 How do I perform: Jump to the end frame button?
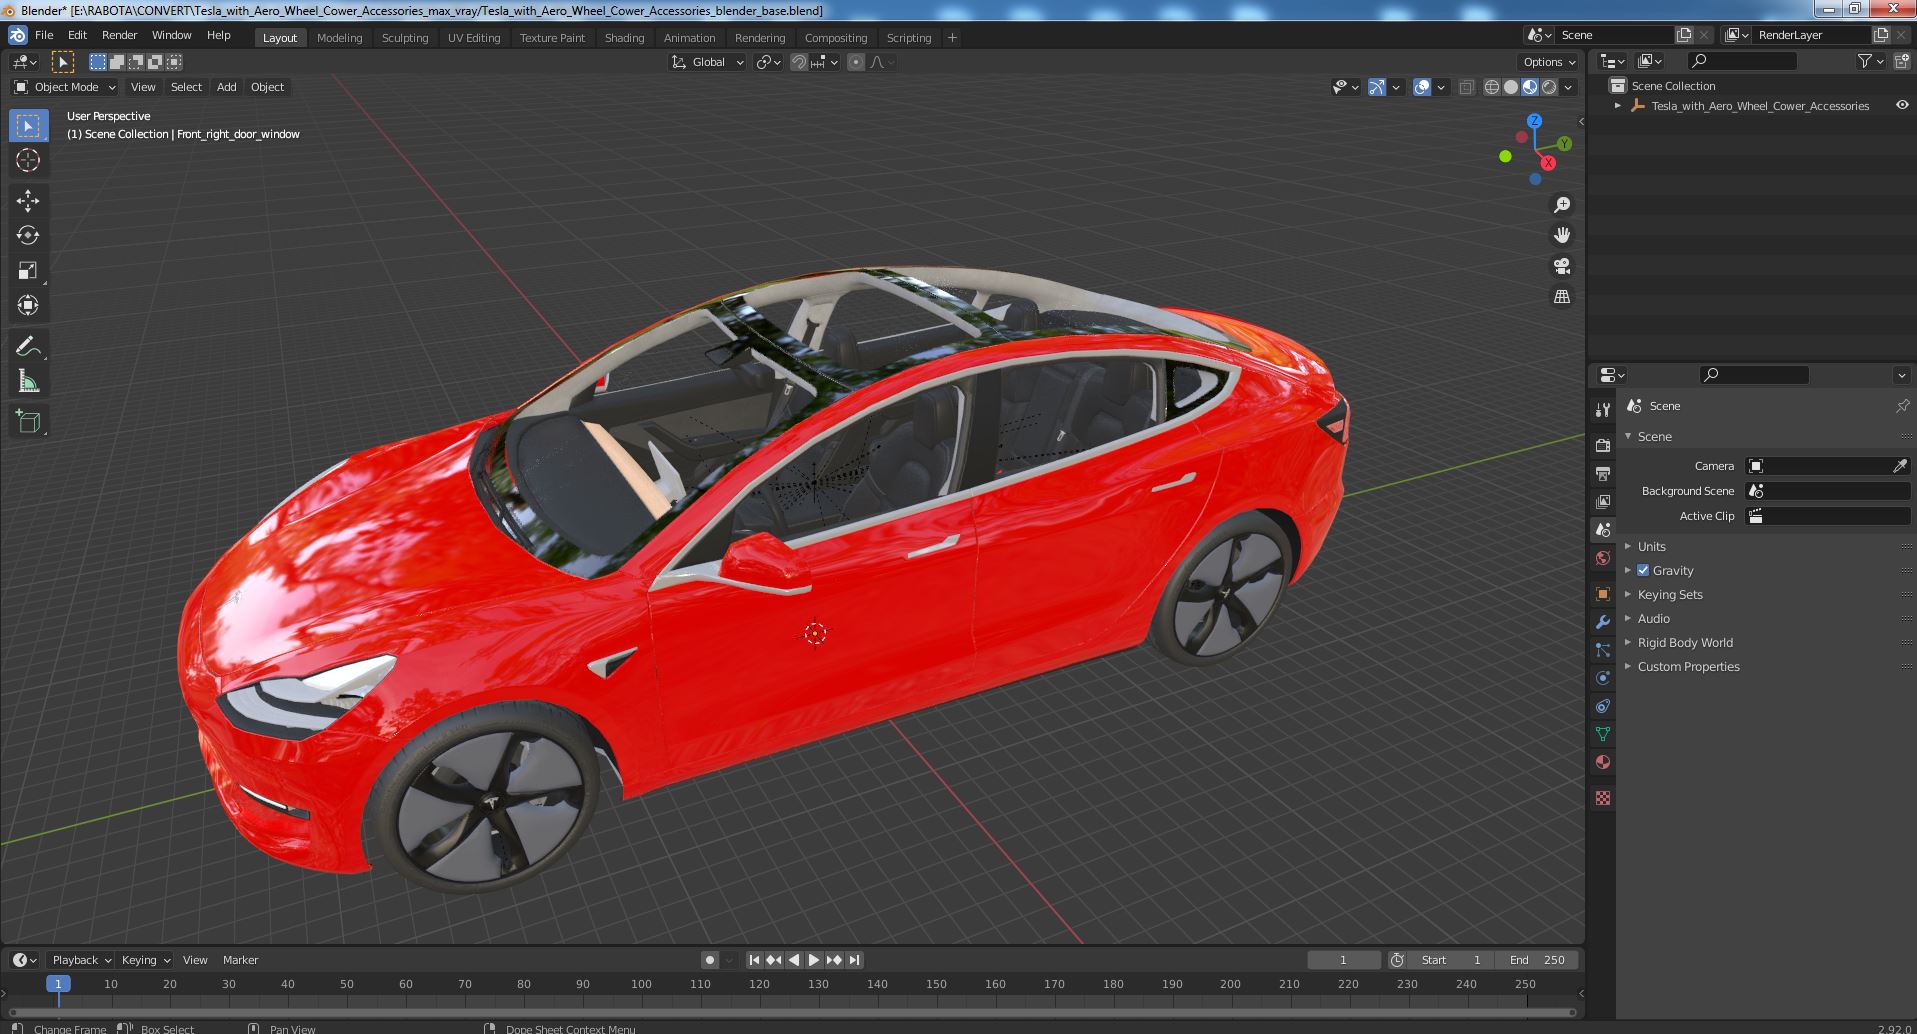click(854, 960)
